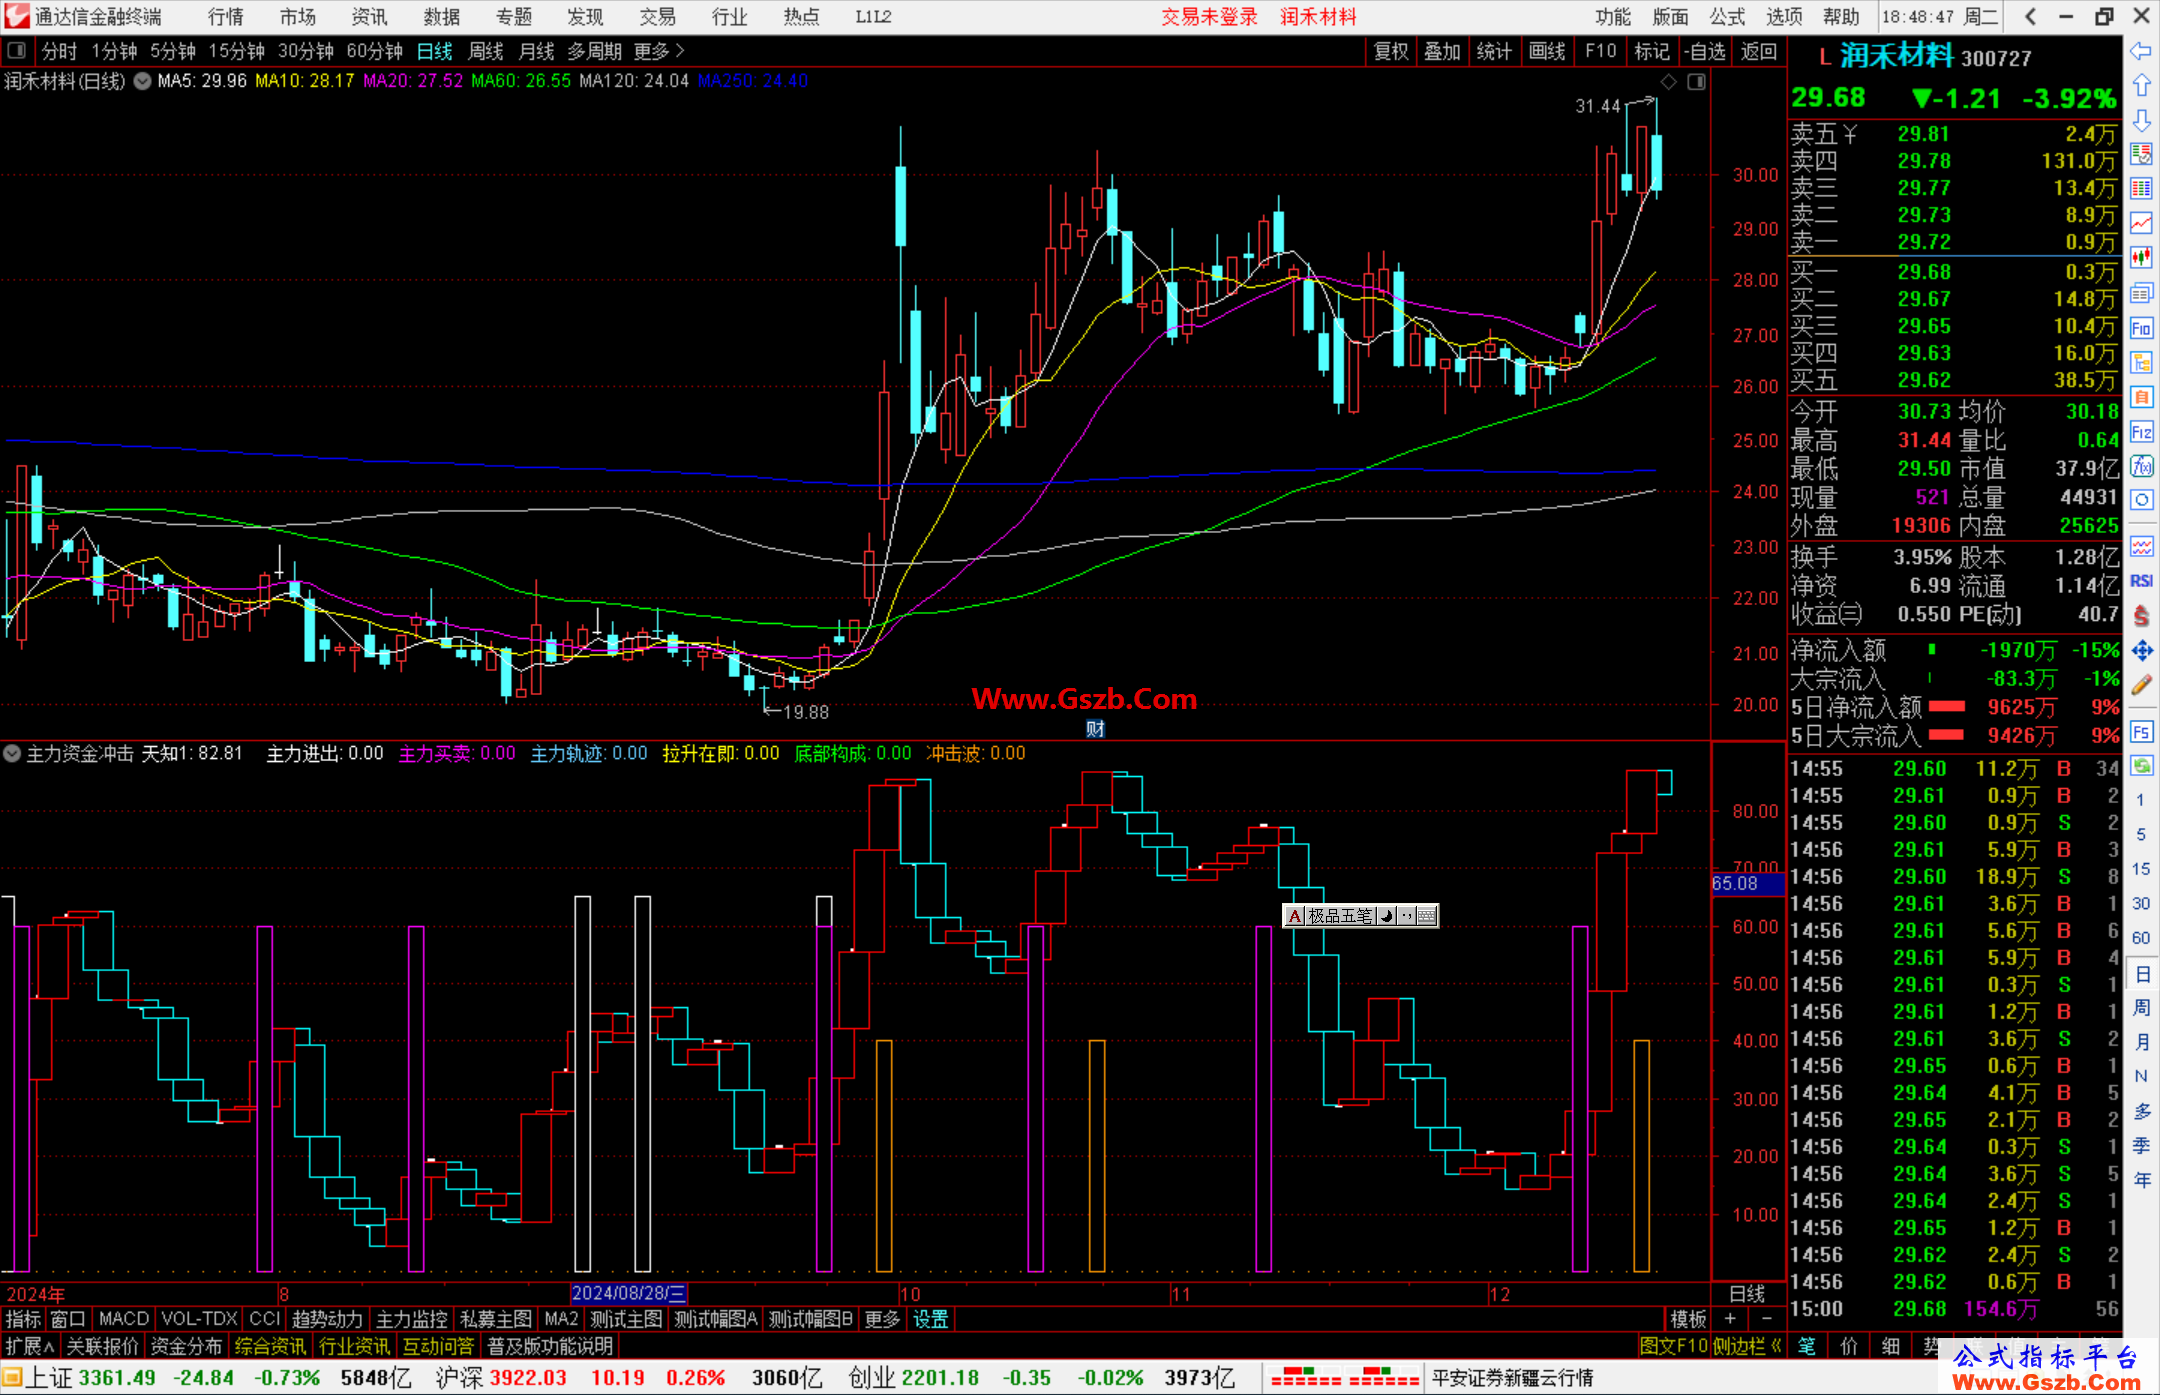
Task: Open 图文F10 at bottom
Action: [1673, 1346]
